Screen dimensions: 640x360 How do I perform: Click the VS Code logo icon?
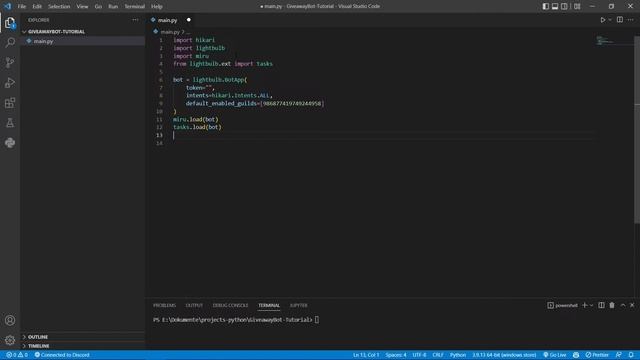click(7, 6)
